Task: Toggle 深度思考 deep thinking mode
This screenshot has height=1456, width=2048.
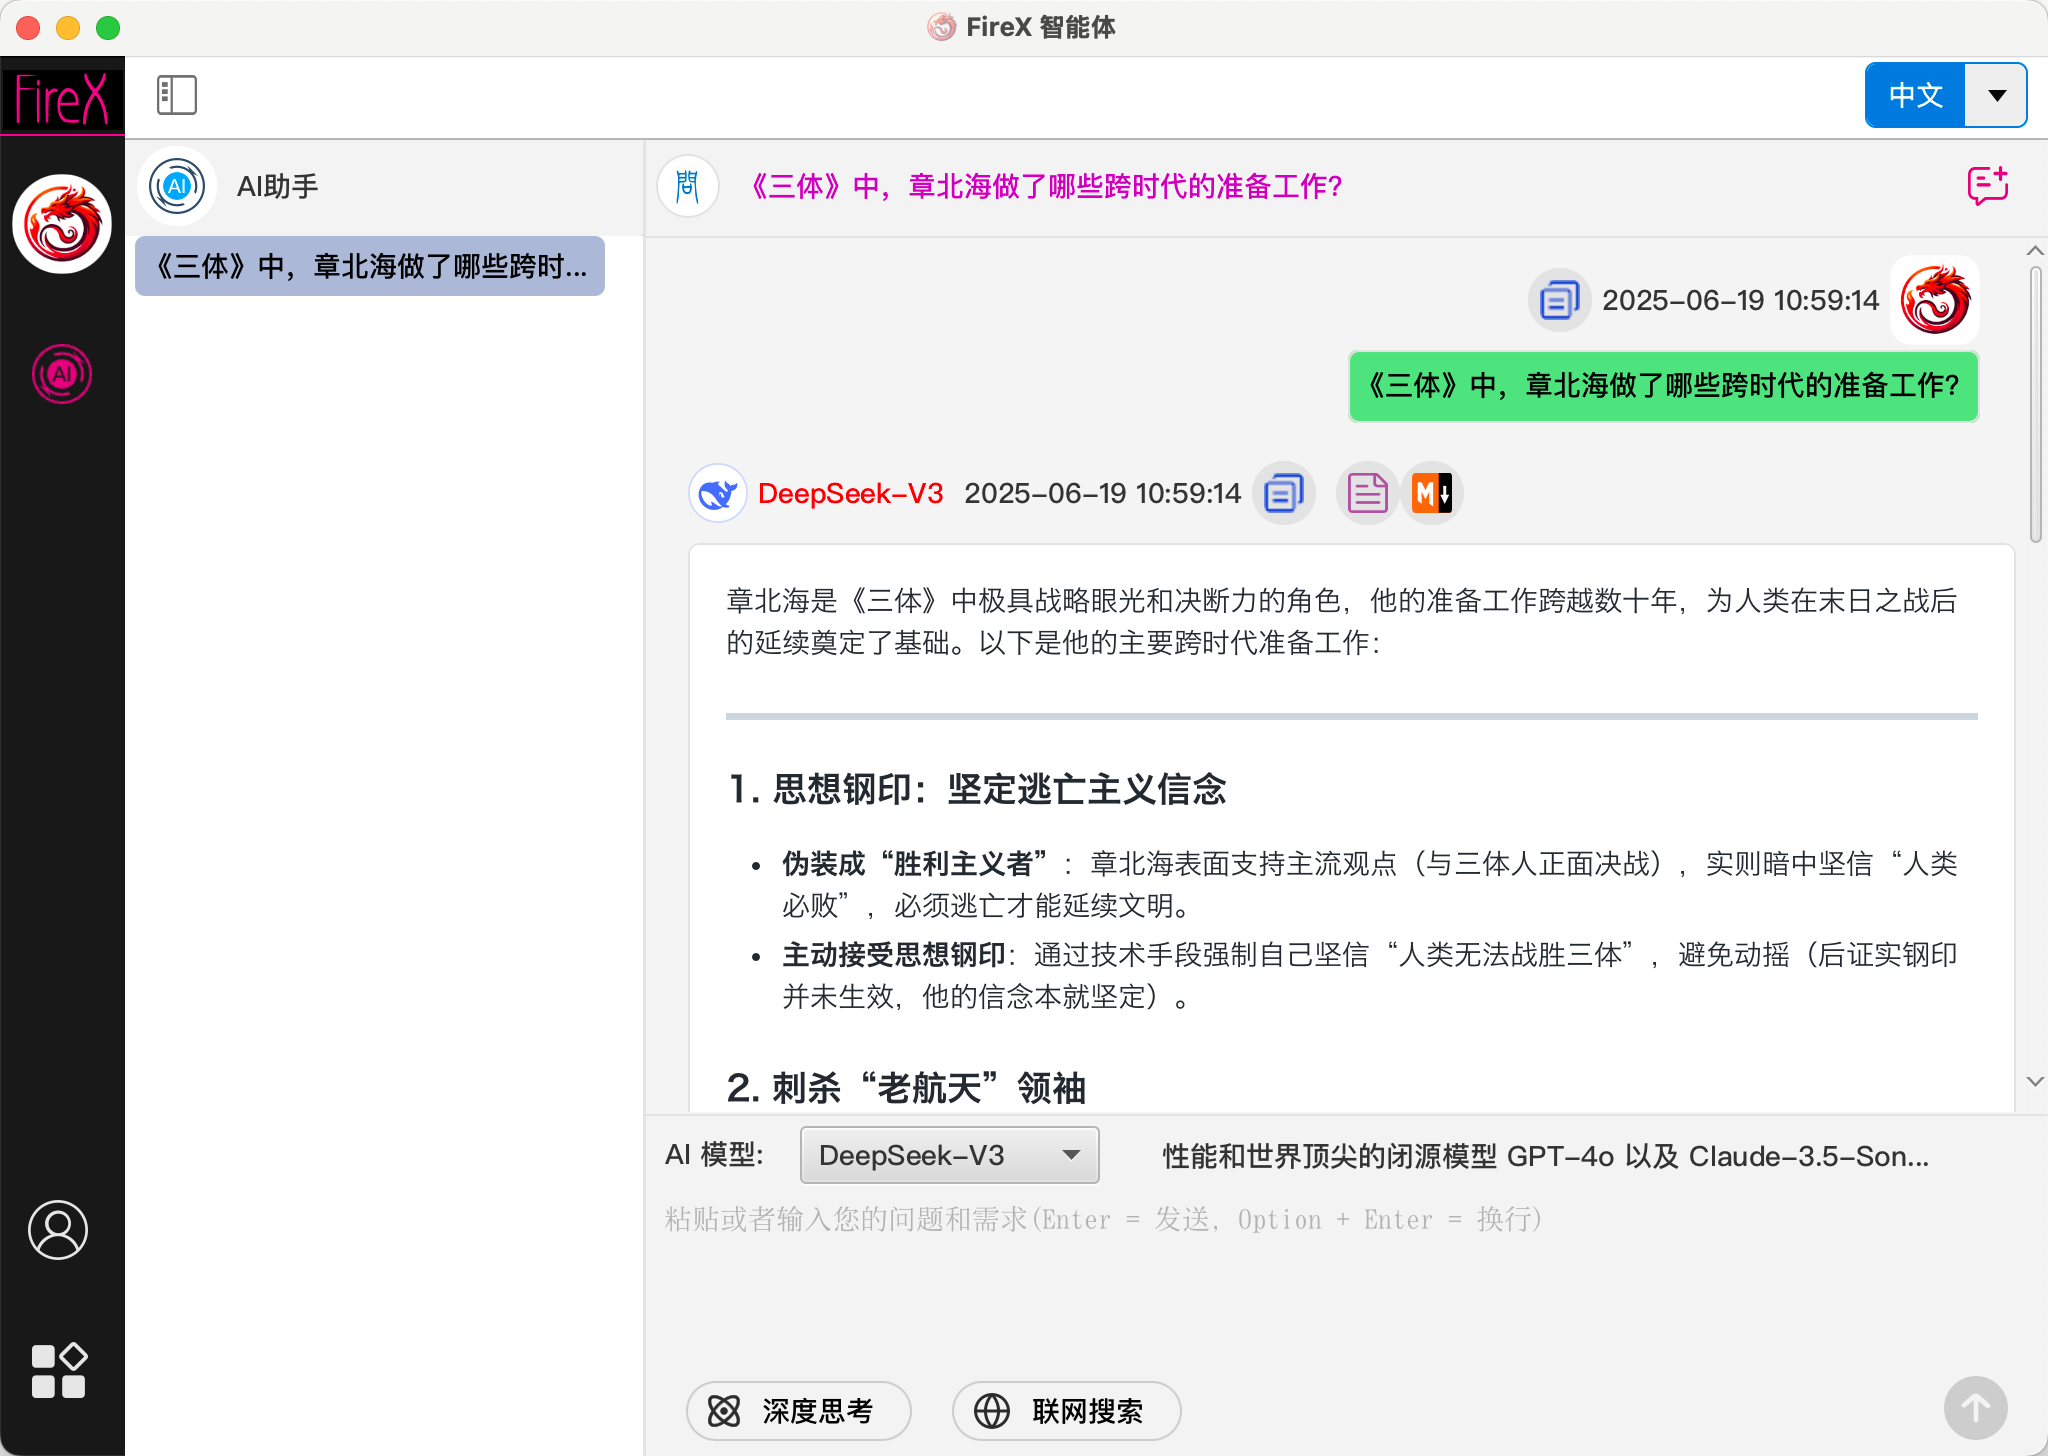Action: [798, 1411]
